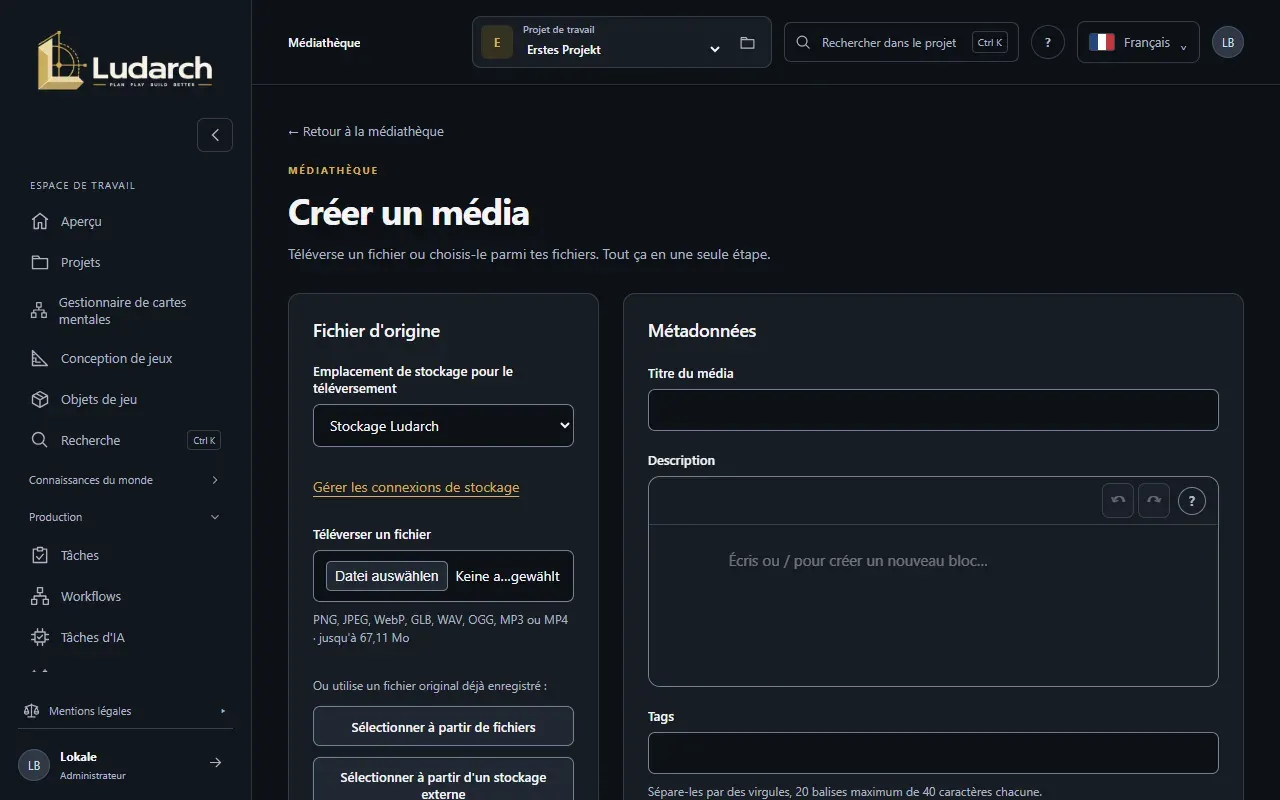Click into the Description editor area
1280x800 pixels.
click(x=933, y=605)
